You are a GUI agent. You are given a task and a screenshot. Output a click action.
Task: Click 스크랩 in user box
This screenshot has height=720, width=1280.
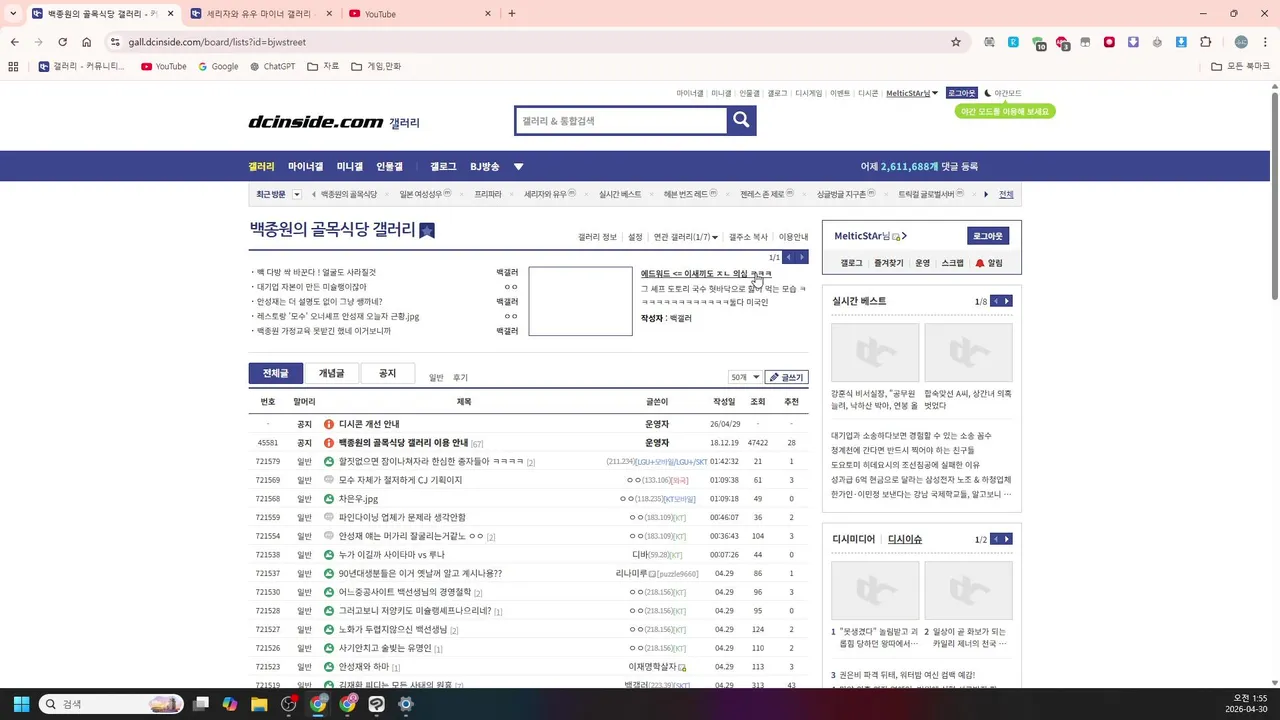click(952, 263)
